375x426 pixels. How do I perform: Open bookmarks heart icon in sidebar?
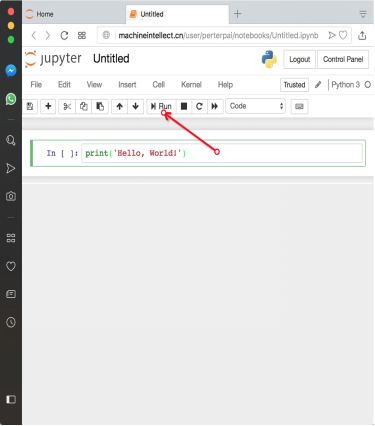click(11, 266)
